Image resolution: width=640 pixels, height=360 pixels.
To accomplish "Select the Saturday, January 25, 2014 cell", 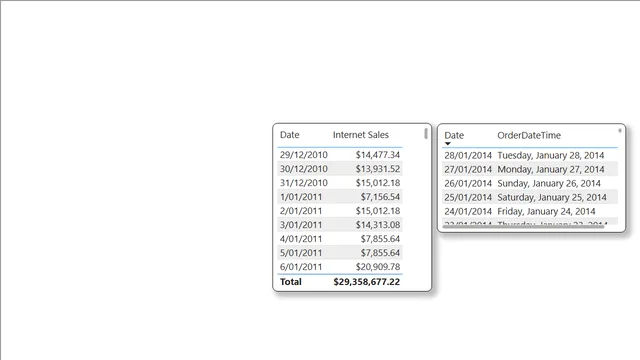I will (x=552, y=197).
